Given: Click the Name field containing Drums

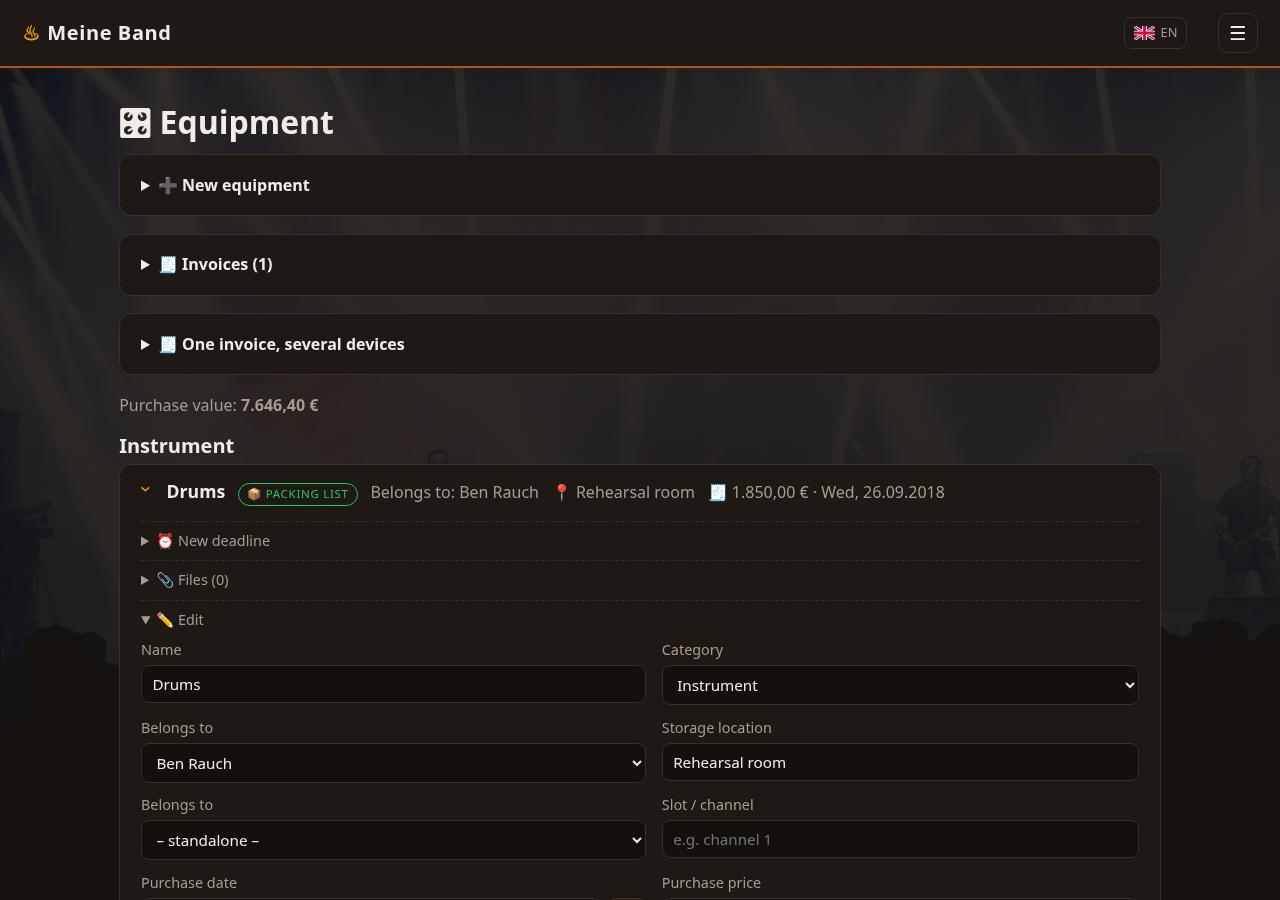Looking at the screenshot, I should click(393, 684).
